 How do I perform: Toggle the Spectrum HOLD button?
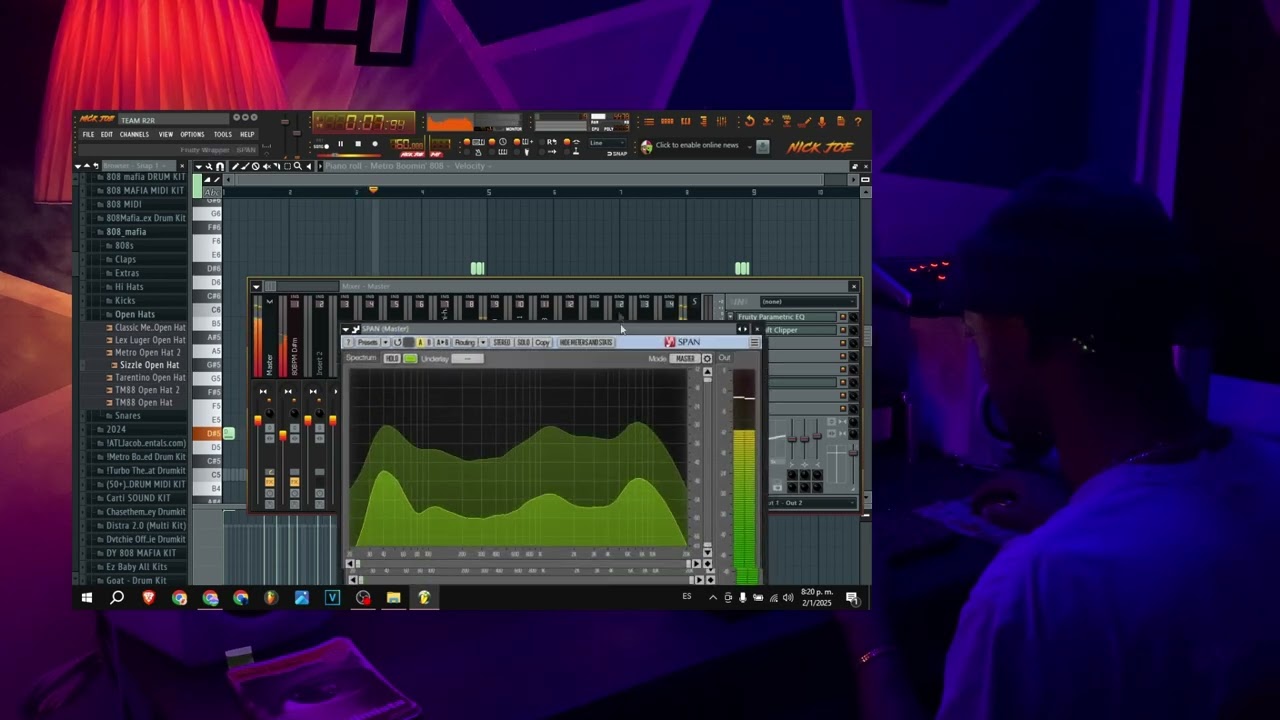[x=392, y=358]
